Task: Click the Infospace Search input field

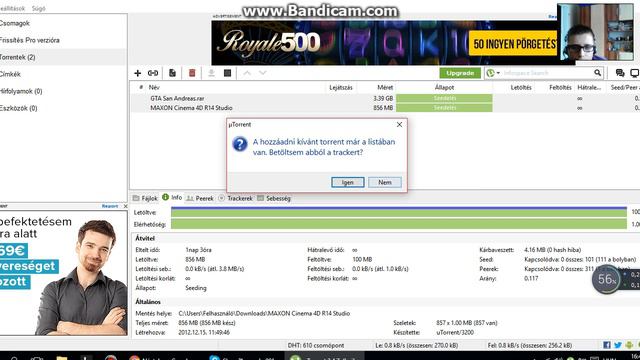Action: tap(547, 73)
